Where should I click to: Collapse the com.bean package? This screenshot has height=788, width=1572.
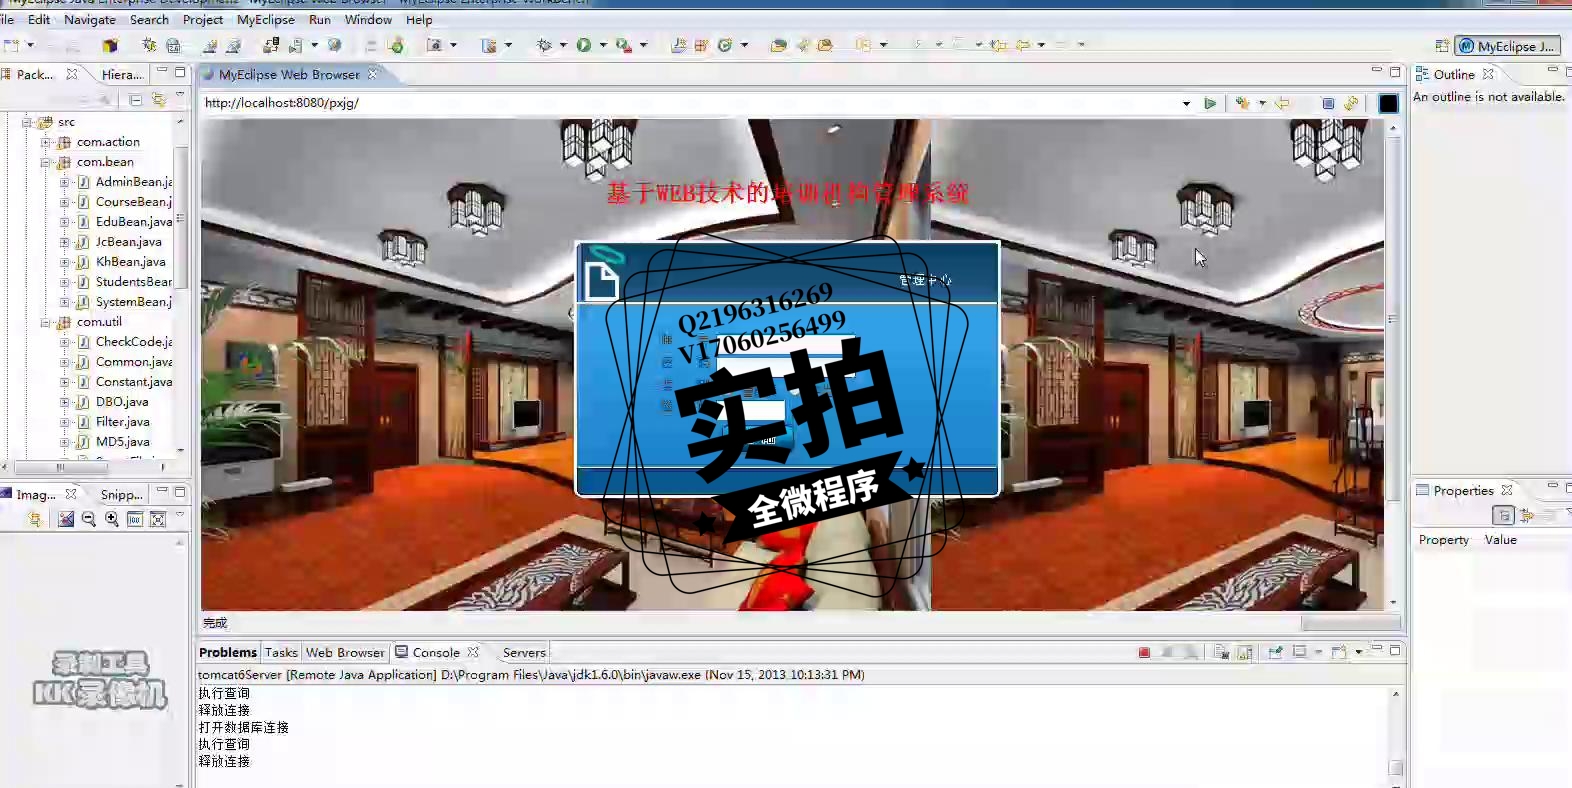(45, 162)
